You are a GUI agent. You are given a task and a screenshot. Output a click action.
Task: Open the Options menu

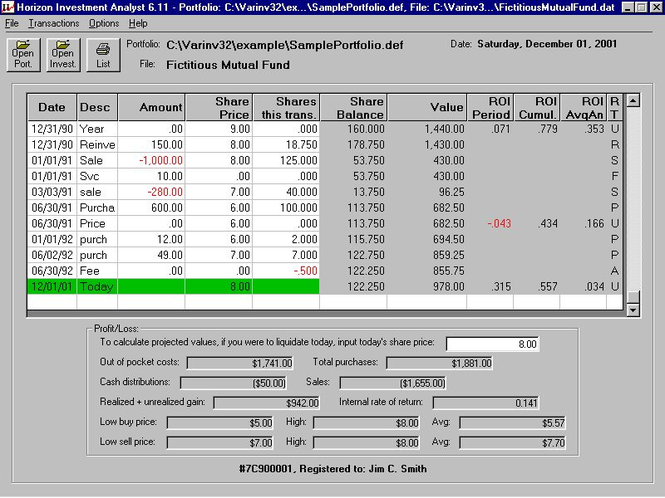click(103, 23)
